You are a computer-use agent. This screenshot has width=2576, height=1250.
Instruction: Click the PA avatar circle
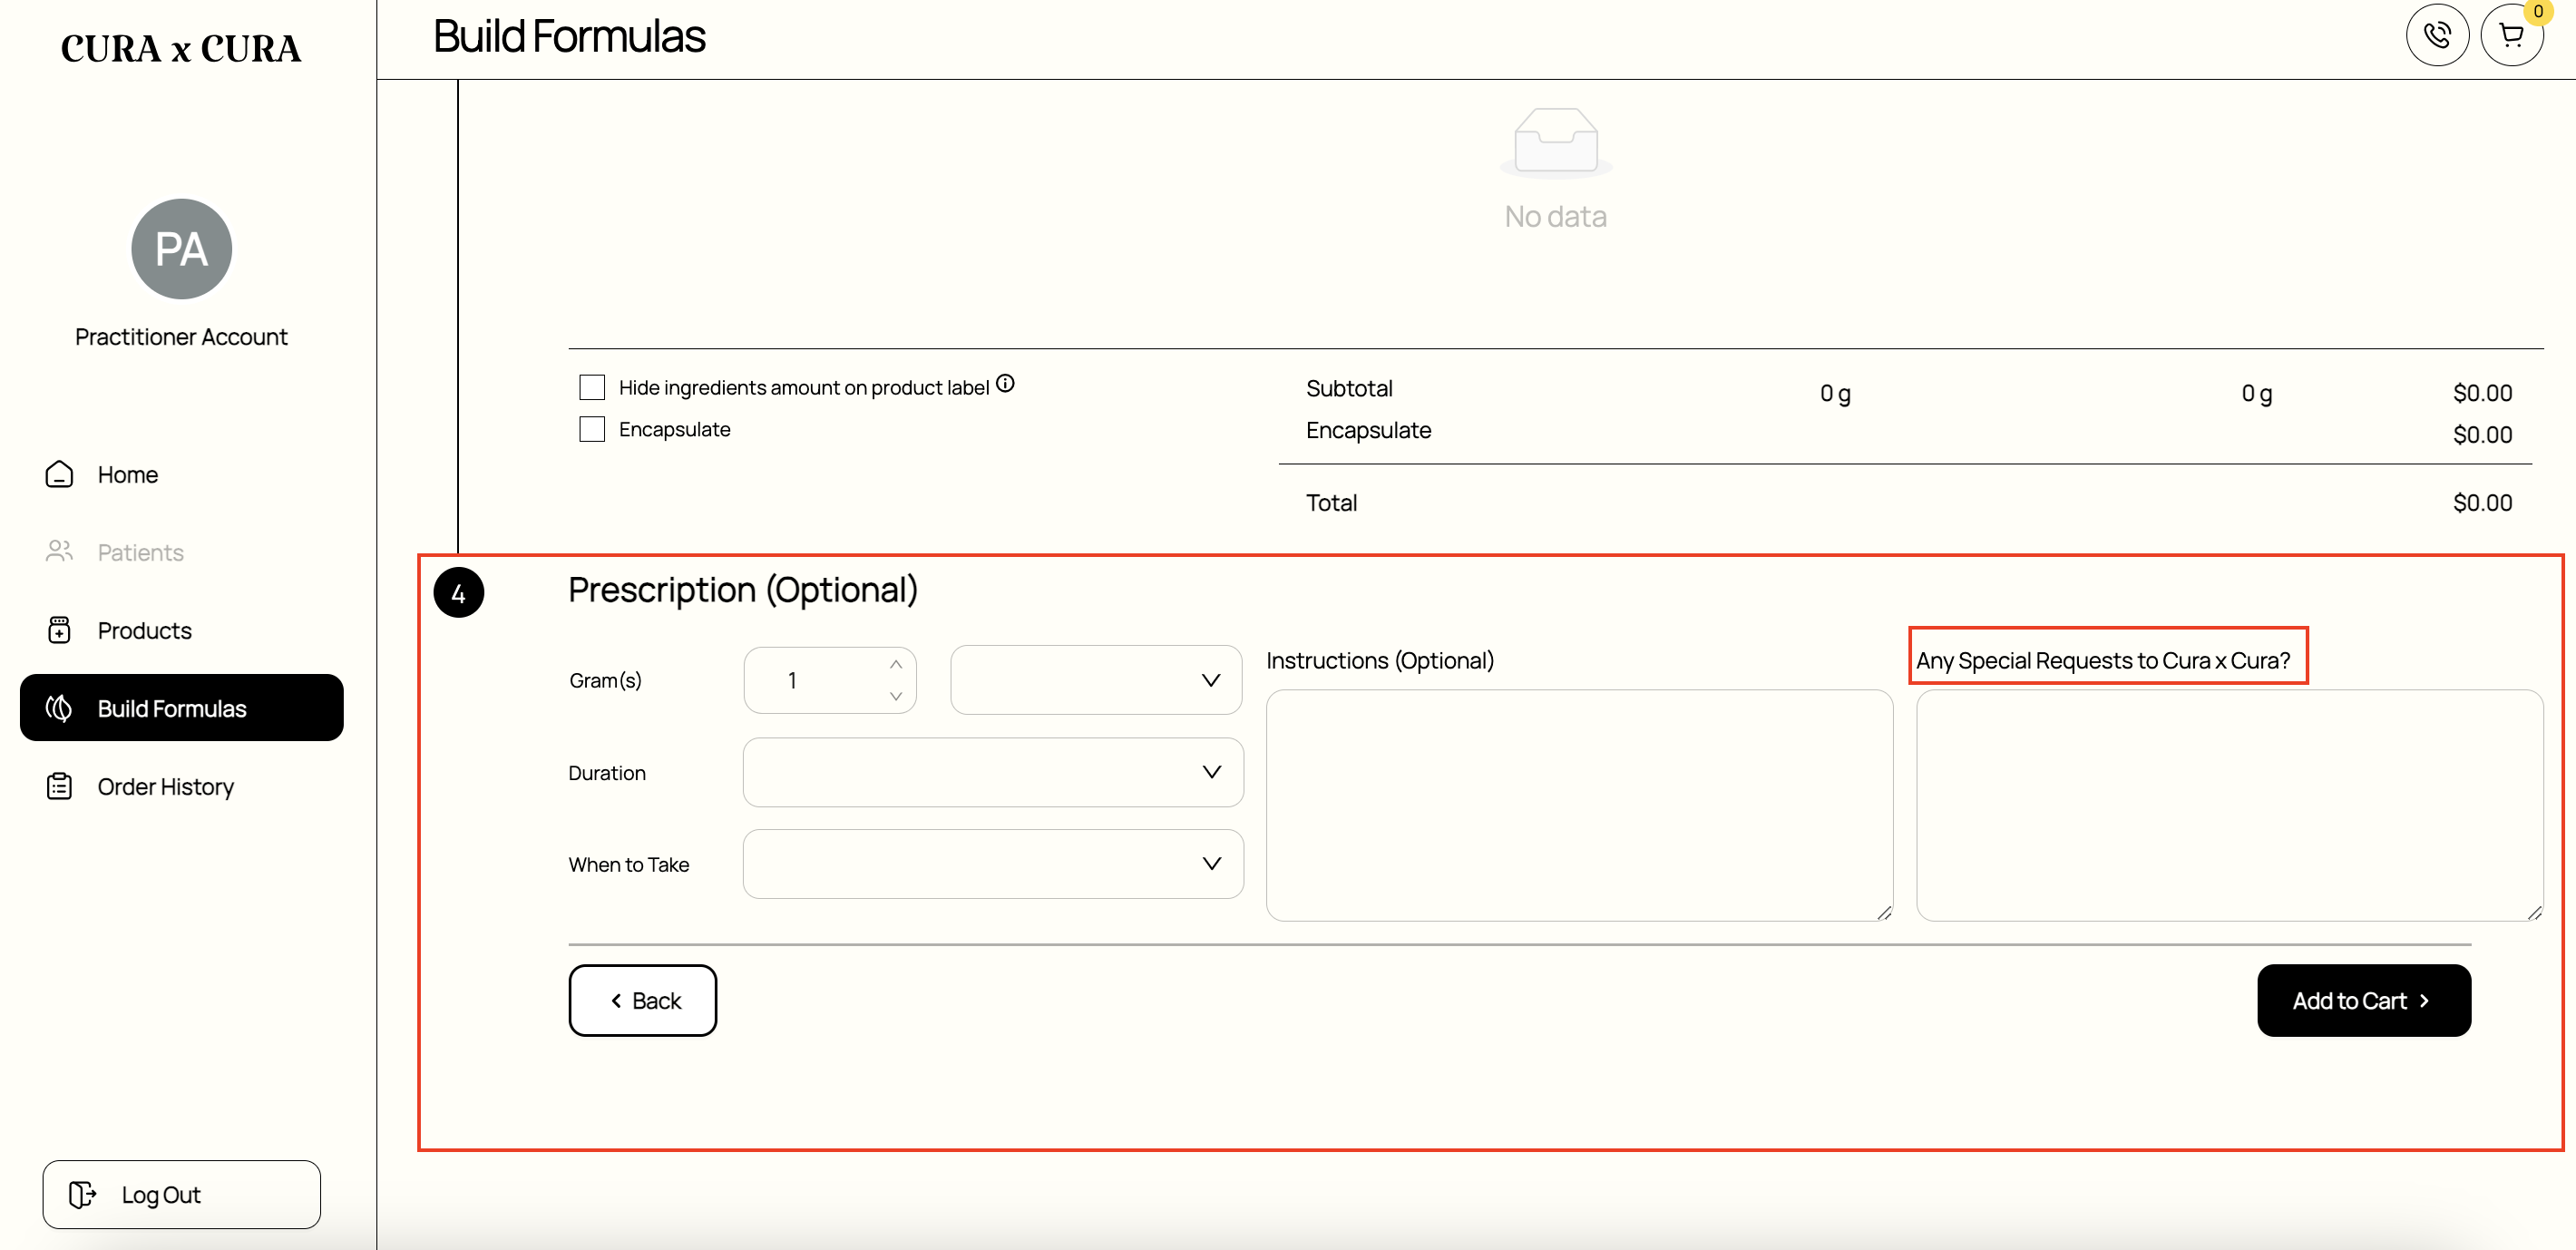pos(181,249)
